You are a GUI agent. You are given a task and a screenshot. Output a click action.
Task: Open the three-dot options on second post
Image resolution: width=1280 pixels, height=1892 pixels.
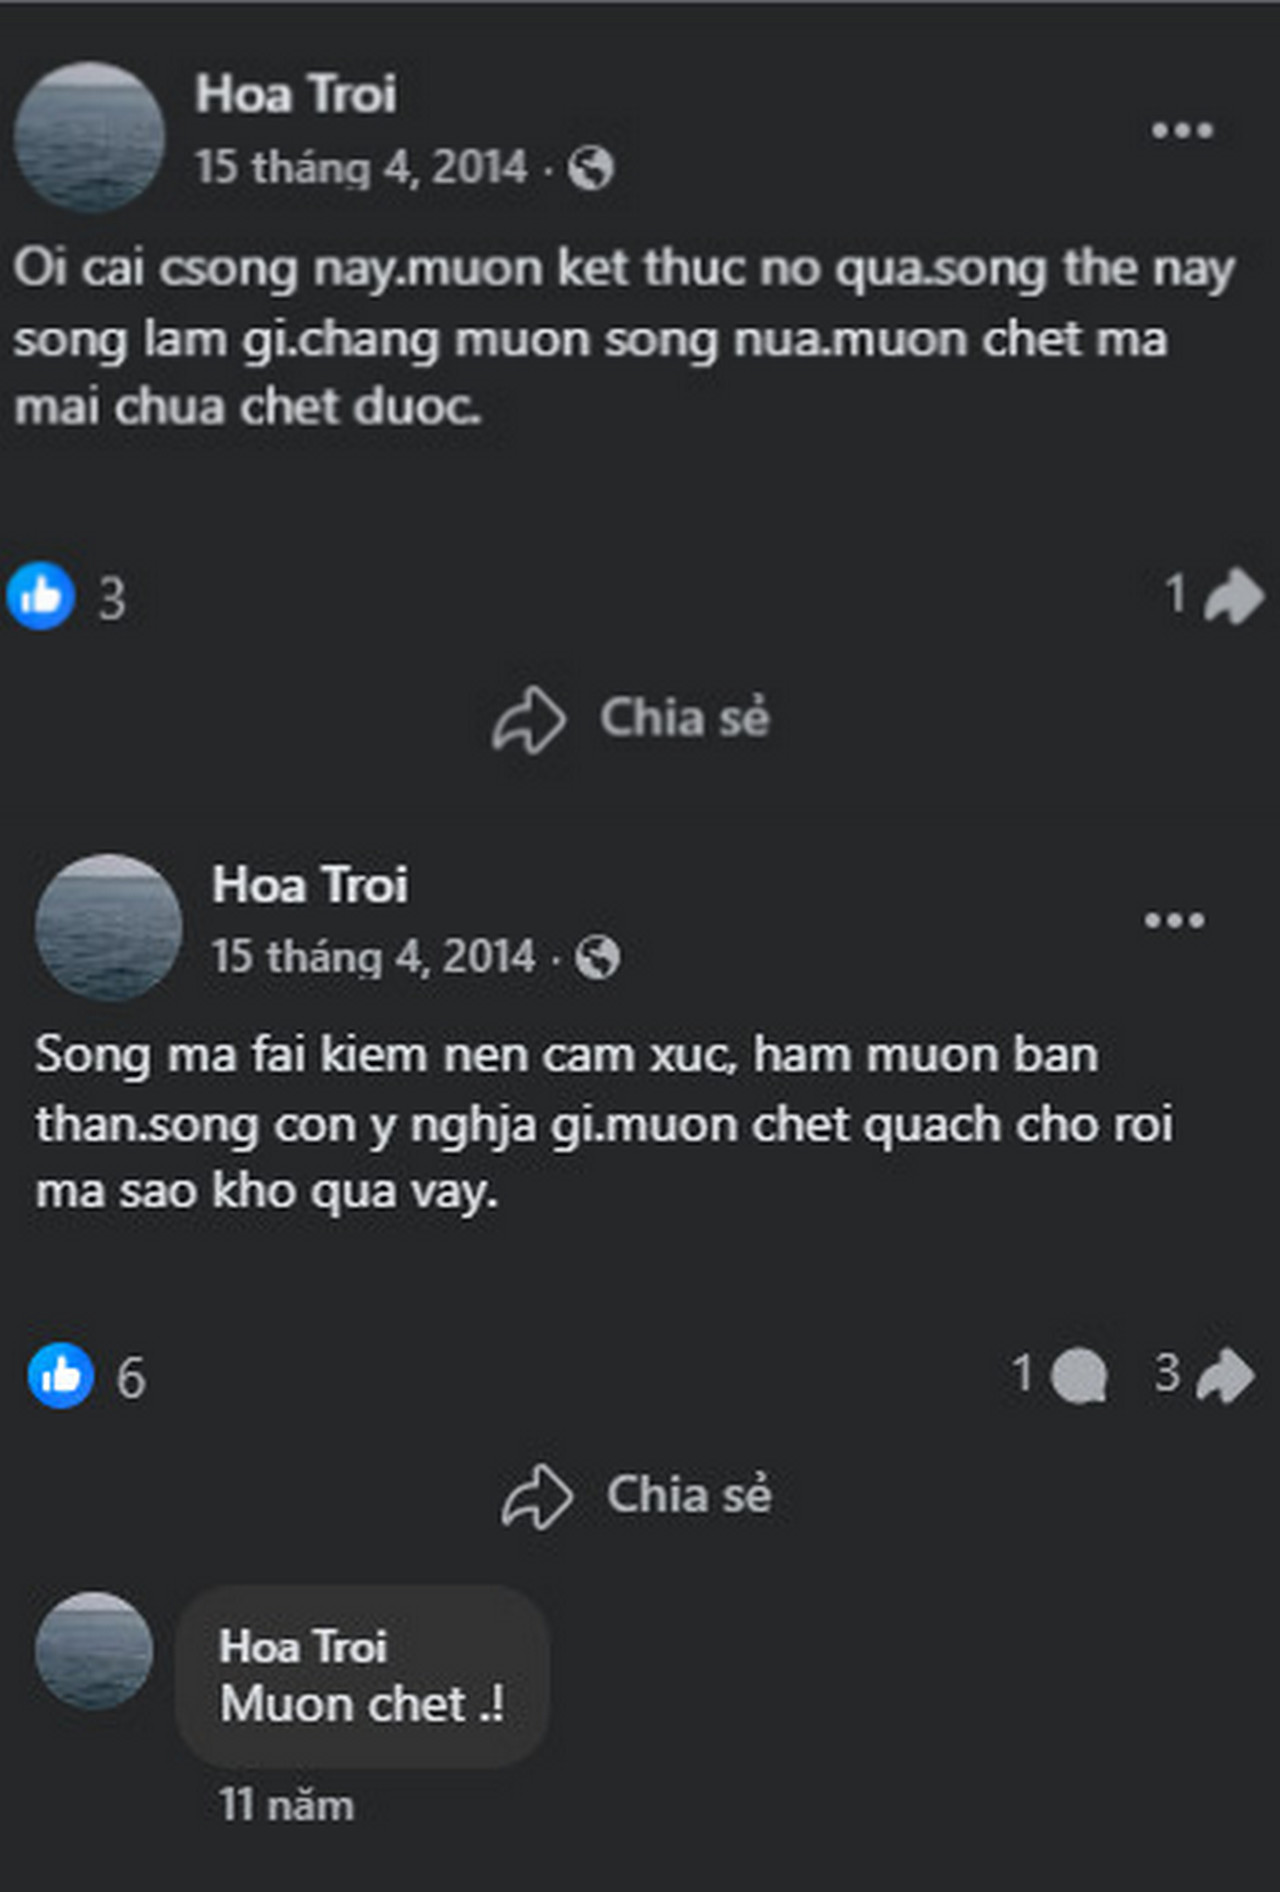[1174, 921]
